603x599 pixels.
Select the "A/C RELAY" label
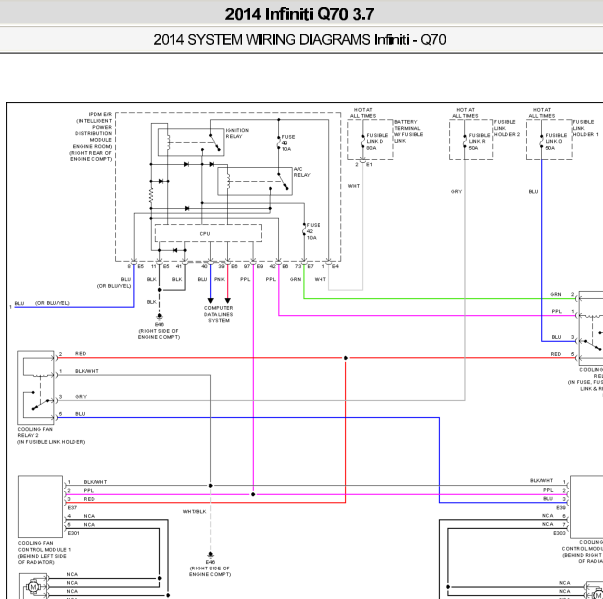(302, 172)
